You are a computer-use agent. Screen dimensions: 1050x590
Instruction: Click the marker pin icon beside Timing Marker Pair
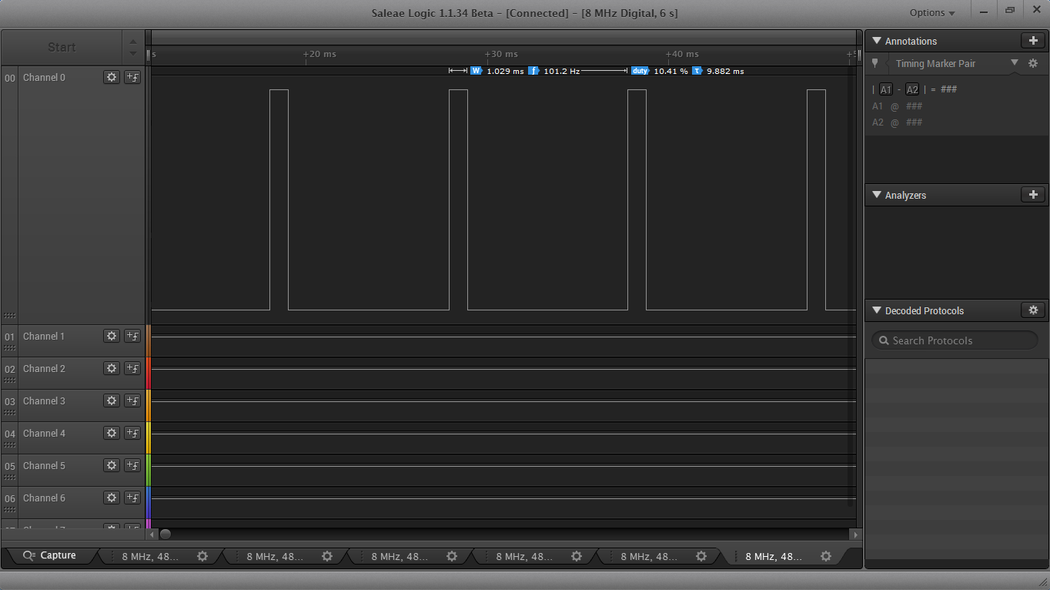(875, 63)
